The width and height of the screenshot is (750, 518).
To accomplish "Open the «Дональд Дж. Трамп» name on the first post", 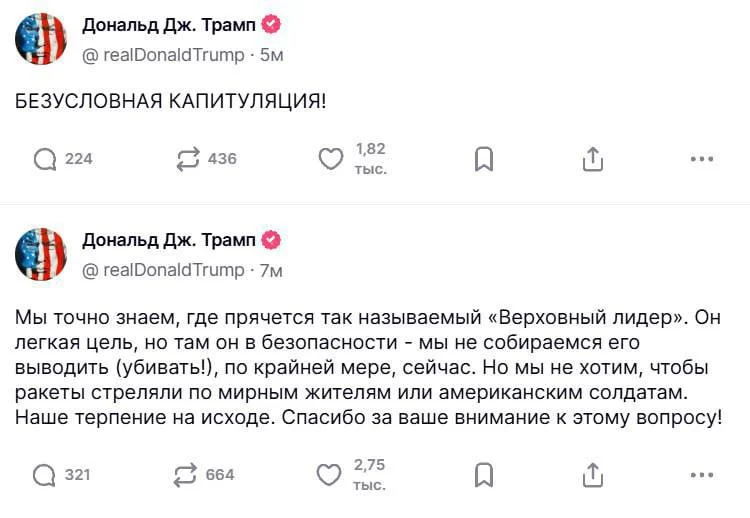I will [168, 26].
